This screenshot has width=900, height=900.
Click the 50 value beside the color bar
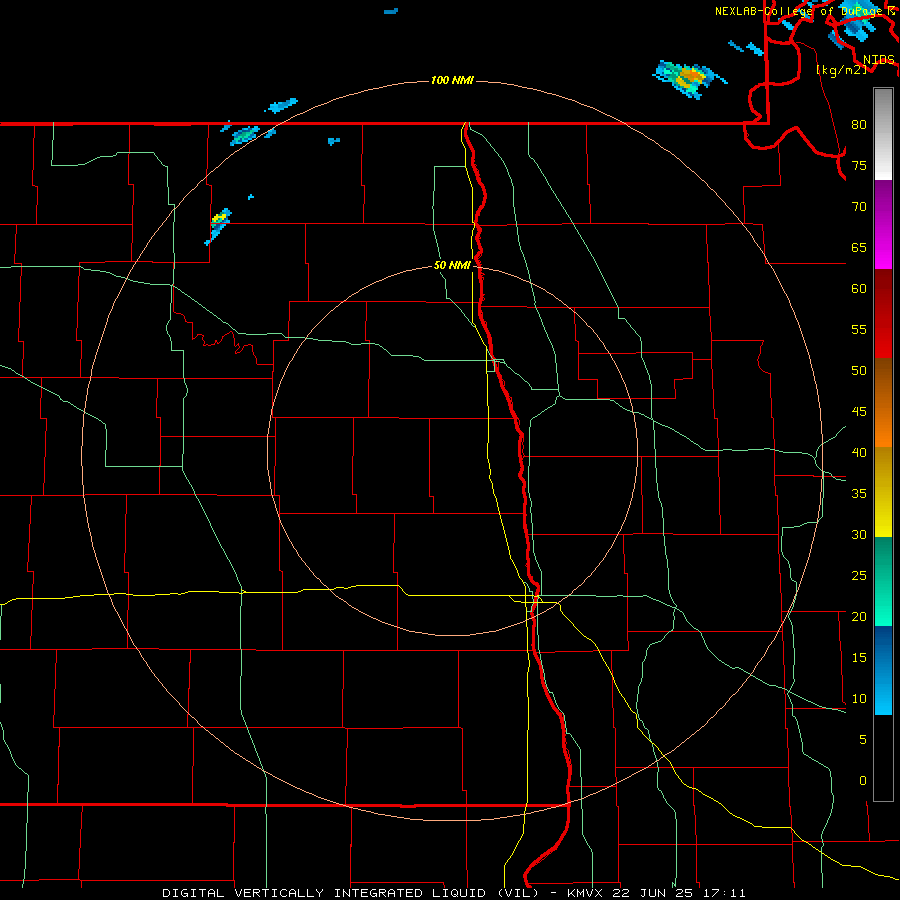tap(859, 370)
